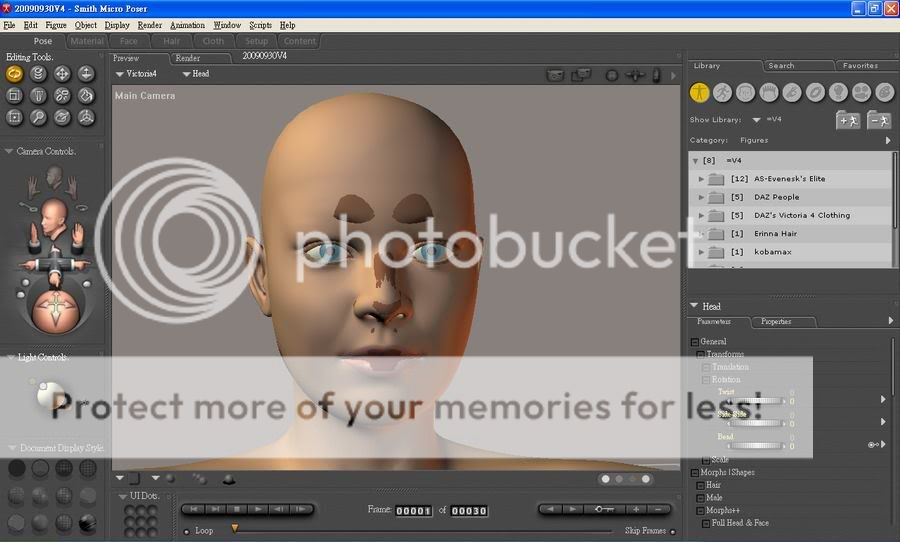
Task: Expand the DAZ People folder
Action: [x=702, y=197]
